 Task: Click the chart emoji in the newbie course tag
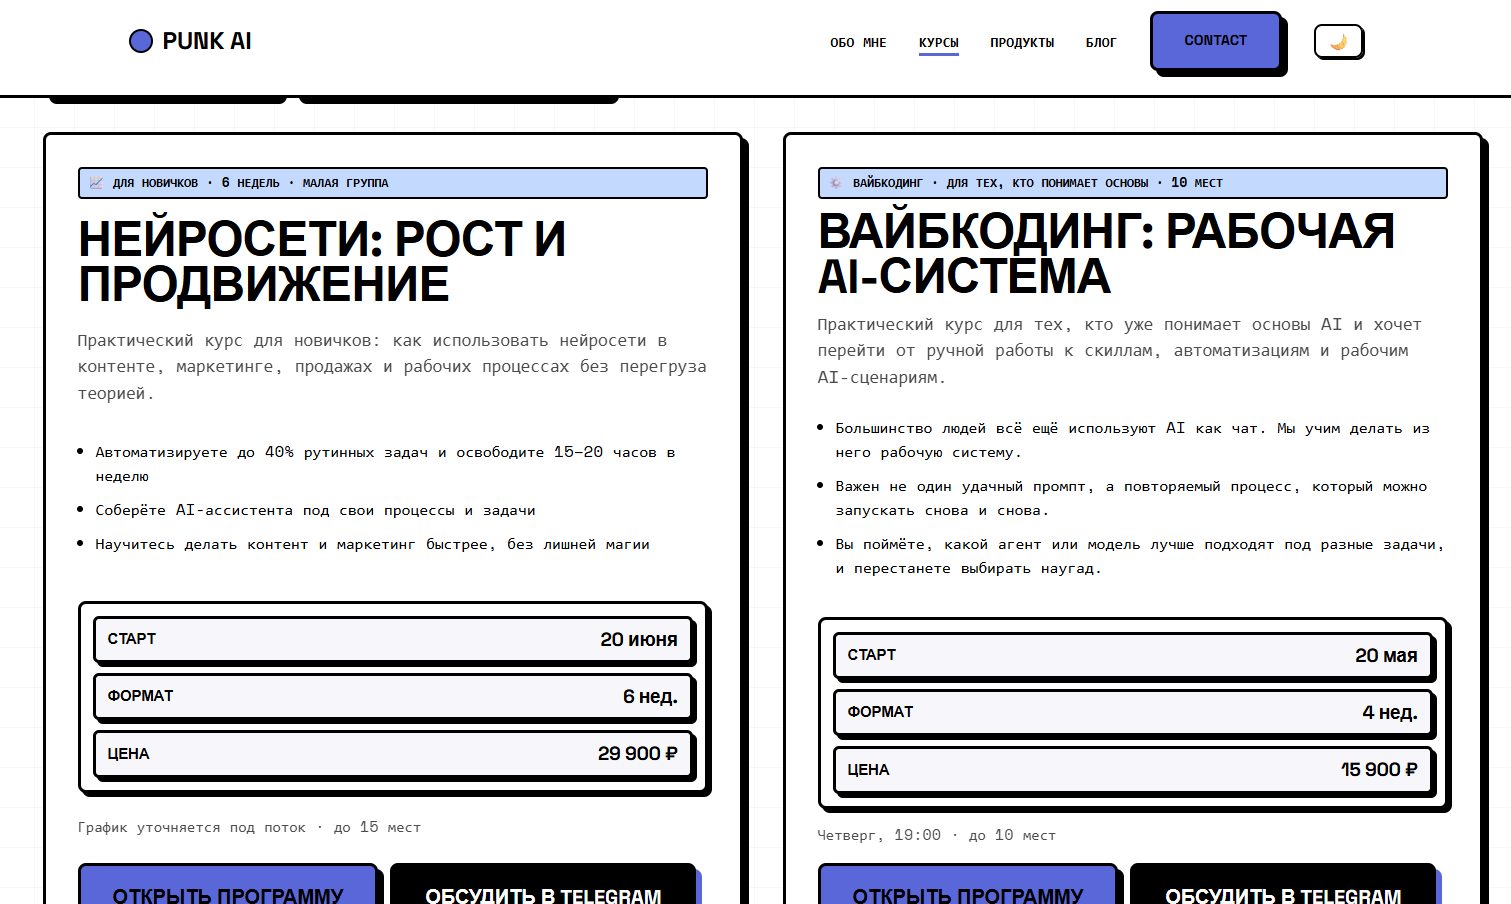96,183
